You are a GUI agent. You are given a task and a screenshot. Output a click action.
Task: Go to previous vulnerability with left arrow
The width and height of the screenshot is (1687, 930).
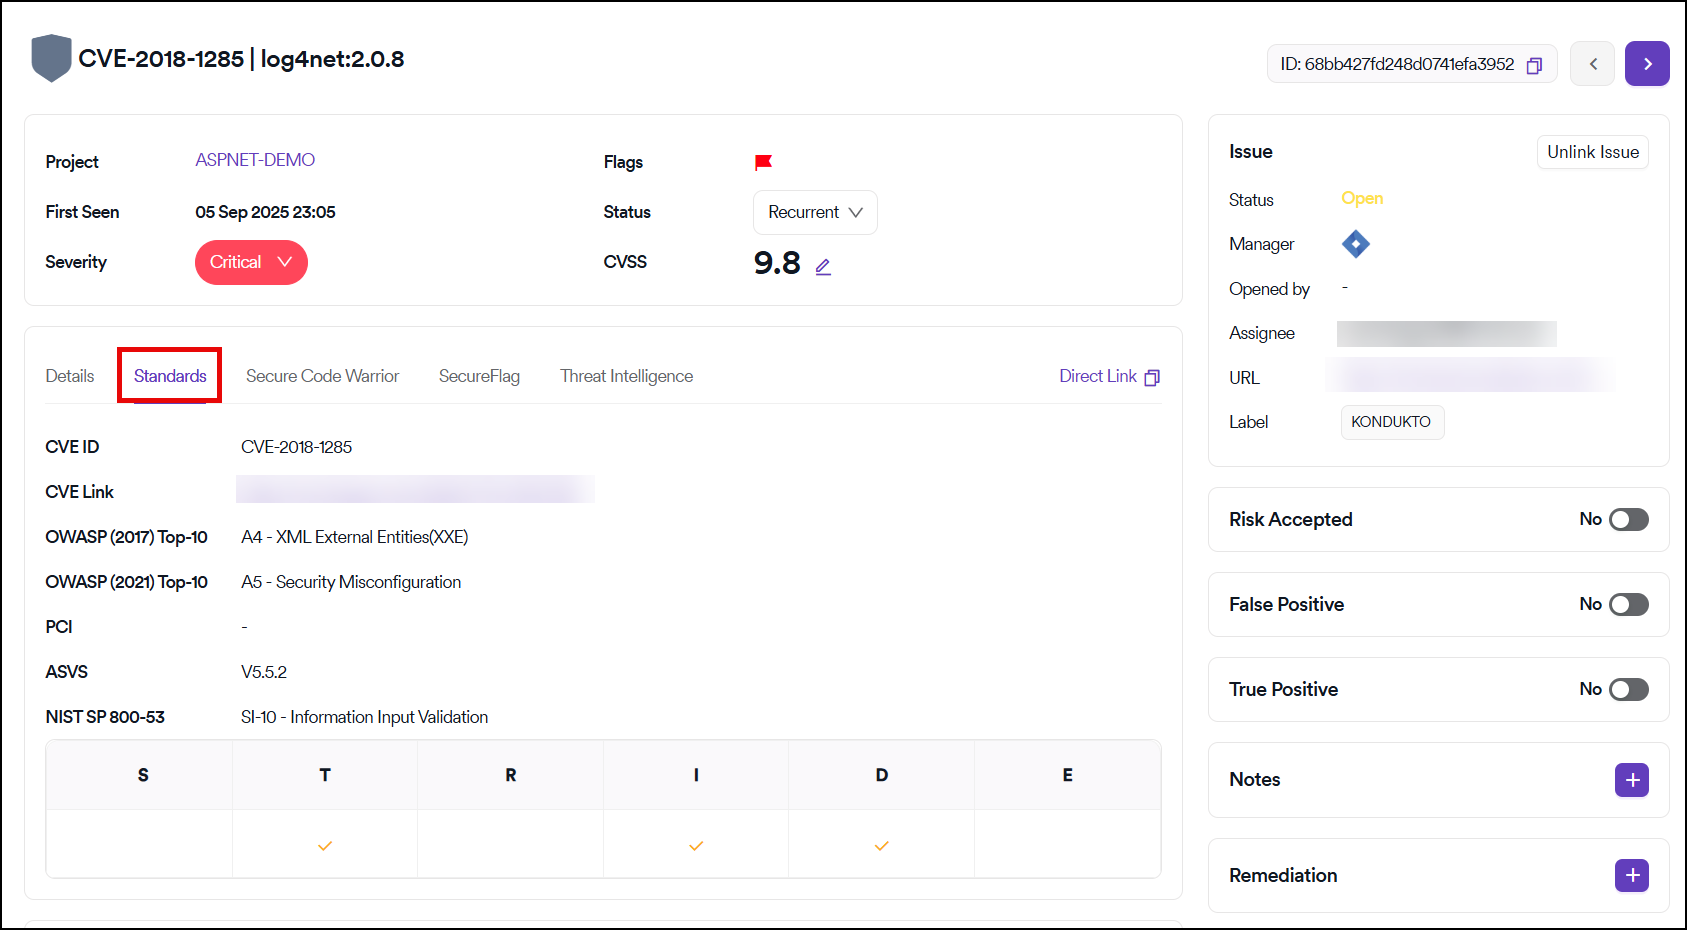tap(1592, 64)
